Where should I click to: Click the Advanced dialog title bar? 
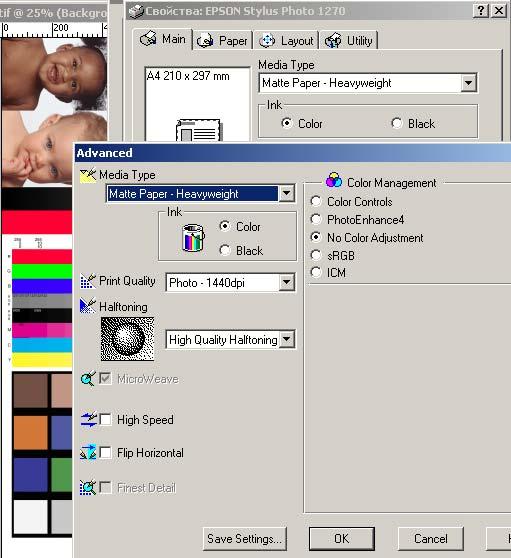pos(293,153)
